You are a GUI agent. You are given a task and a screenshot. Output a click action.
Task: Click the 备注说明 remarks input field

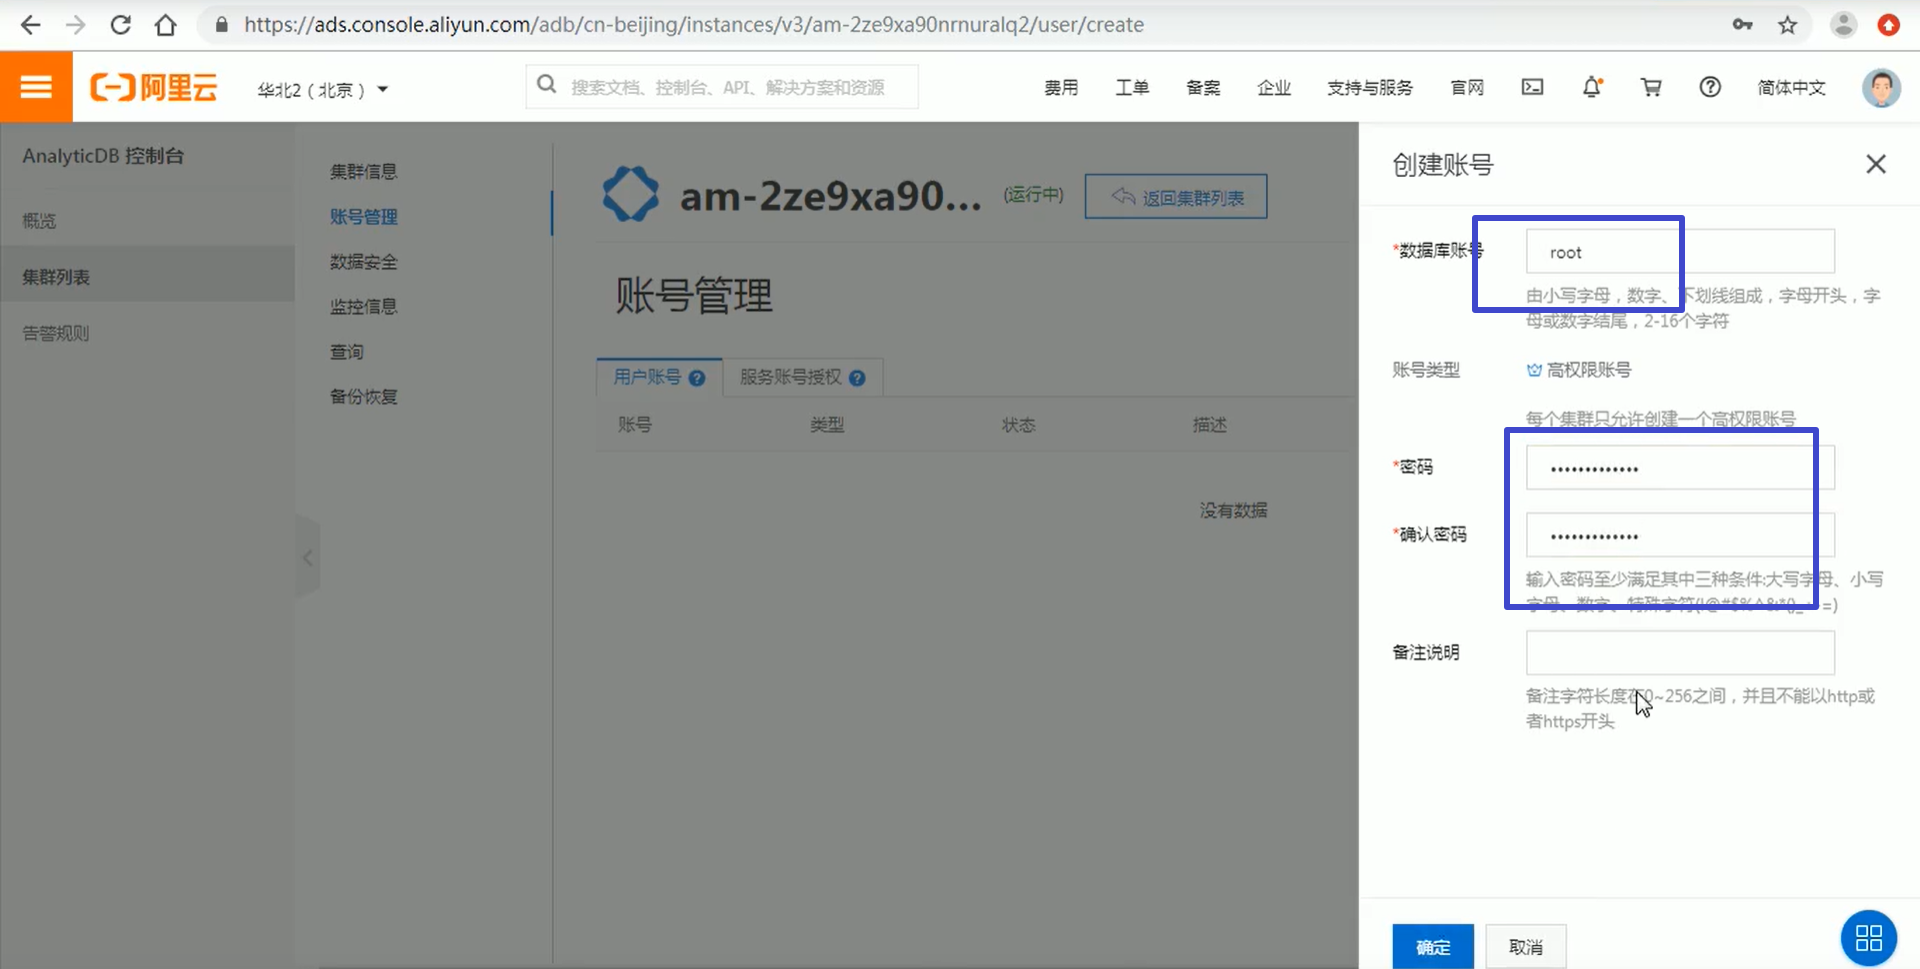click(x=1679, y=652)
